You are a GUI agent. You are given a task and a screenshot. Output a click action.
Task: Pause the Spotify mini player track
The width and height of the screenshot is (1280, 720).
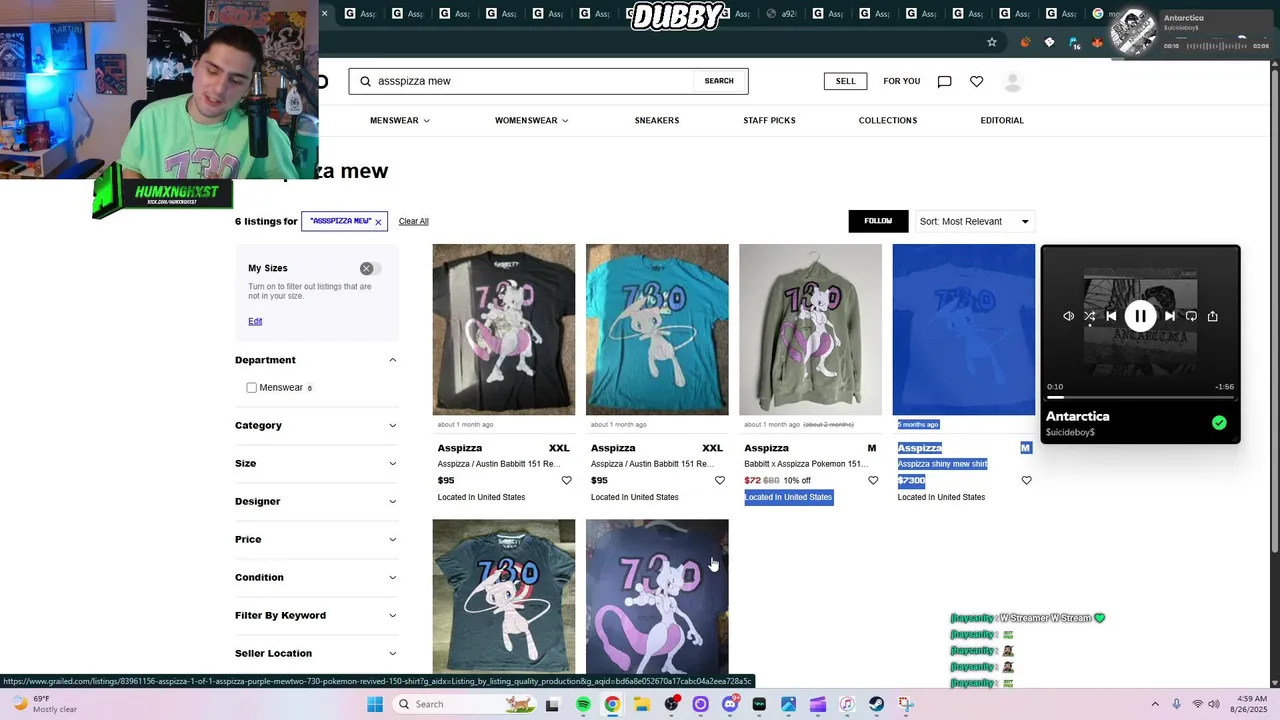click(1140, 316)
